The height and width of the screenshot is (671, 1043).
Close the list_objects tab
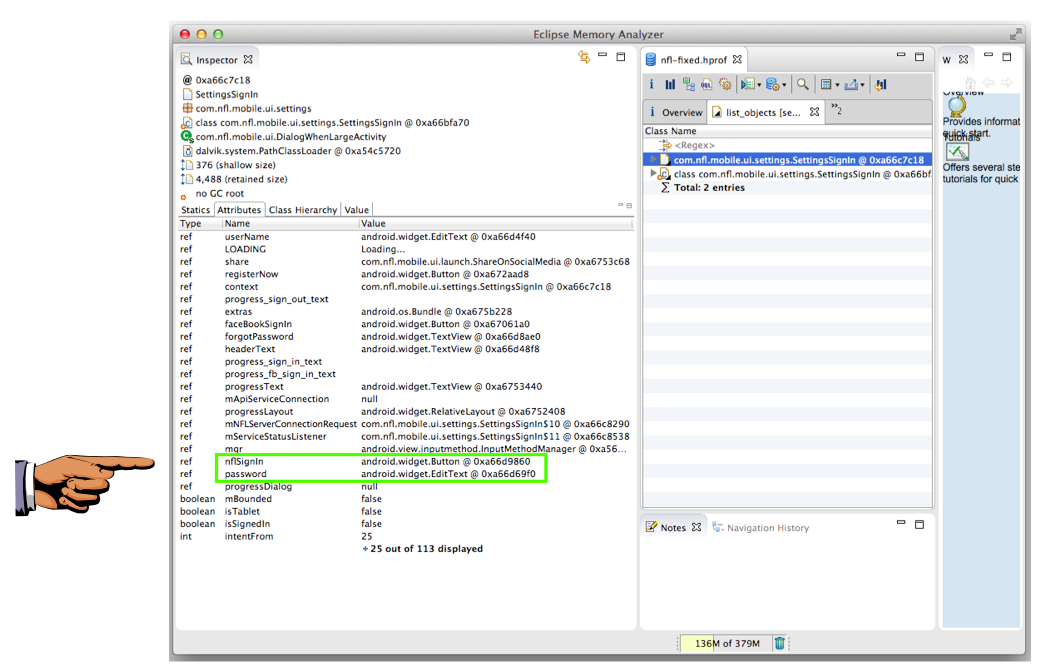click(x=815, y=112)
